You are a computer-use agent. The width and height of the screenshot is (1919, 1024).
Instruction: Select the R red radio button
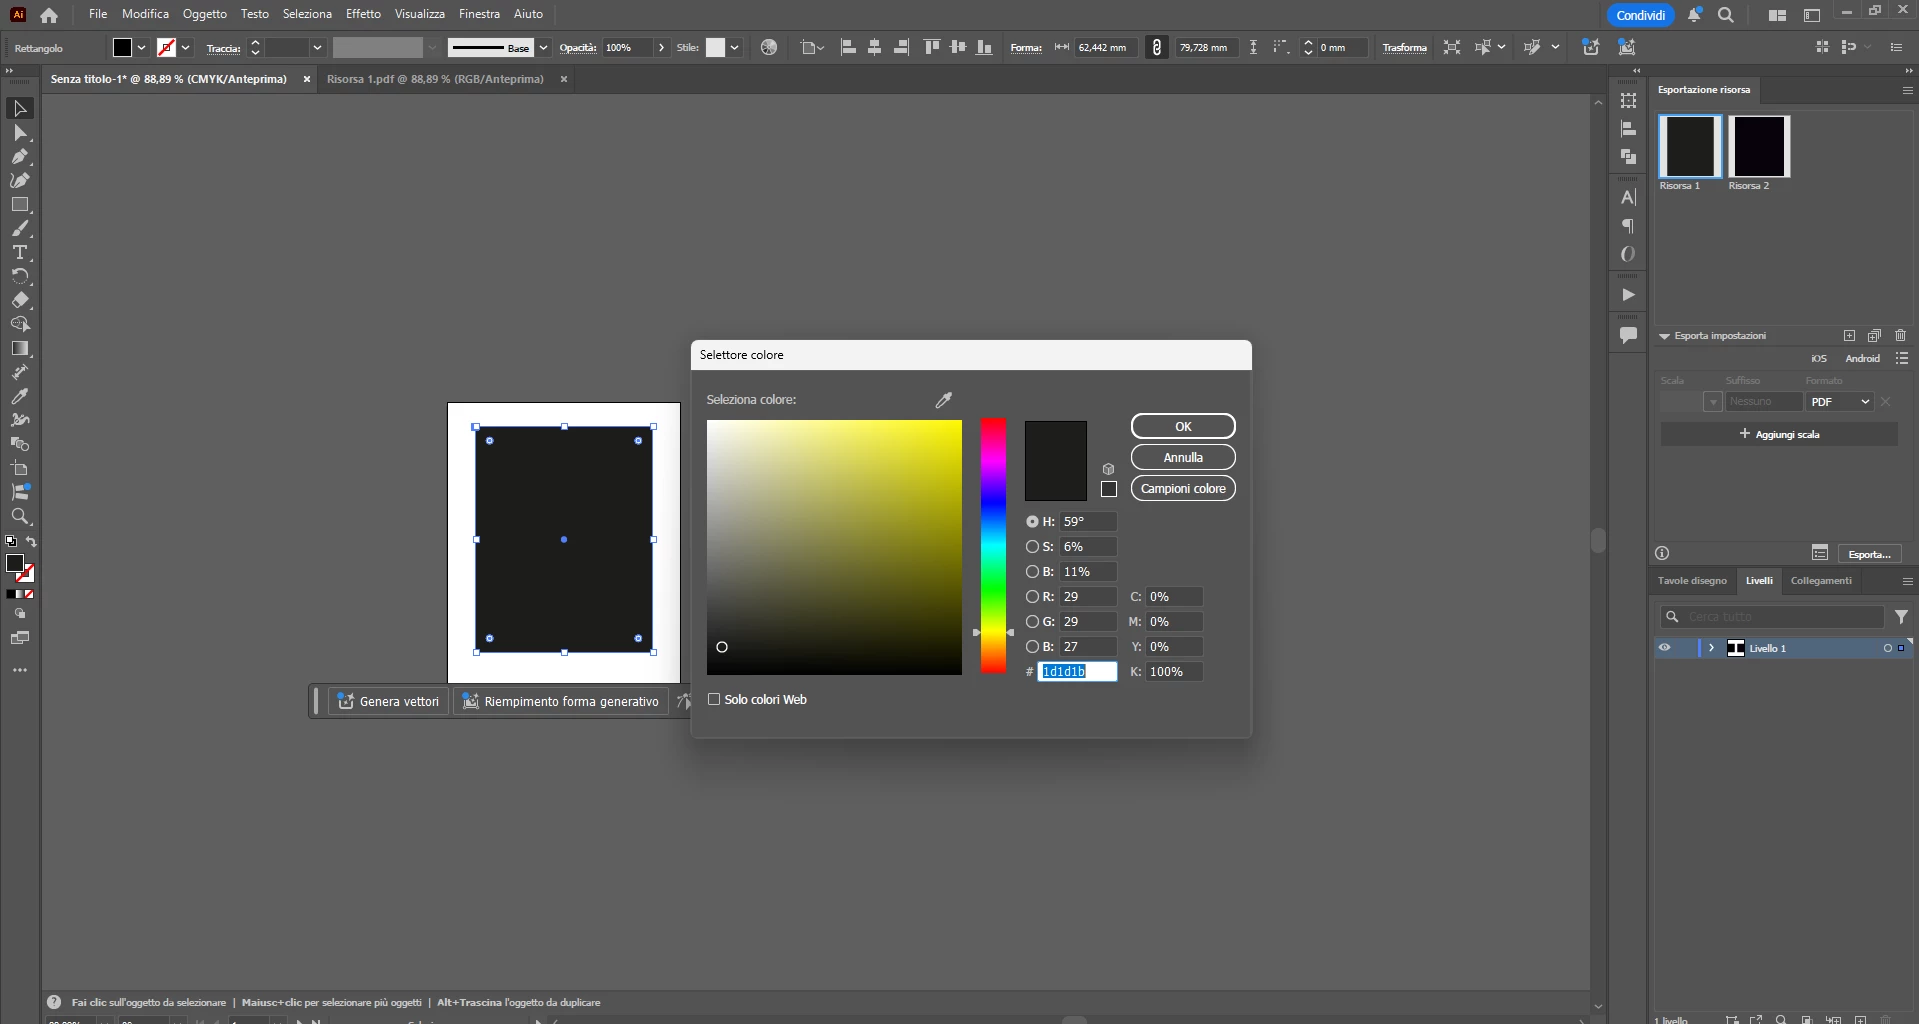pos(1032,597)
